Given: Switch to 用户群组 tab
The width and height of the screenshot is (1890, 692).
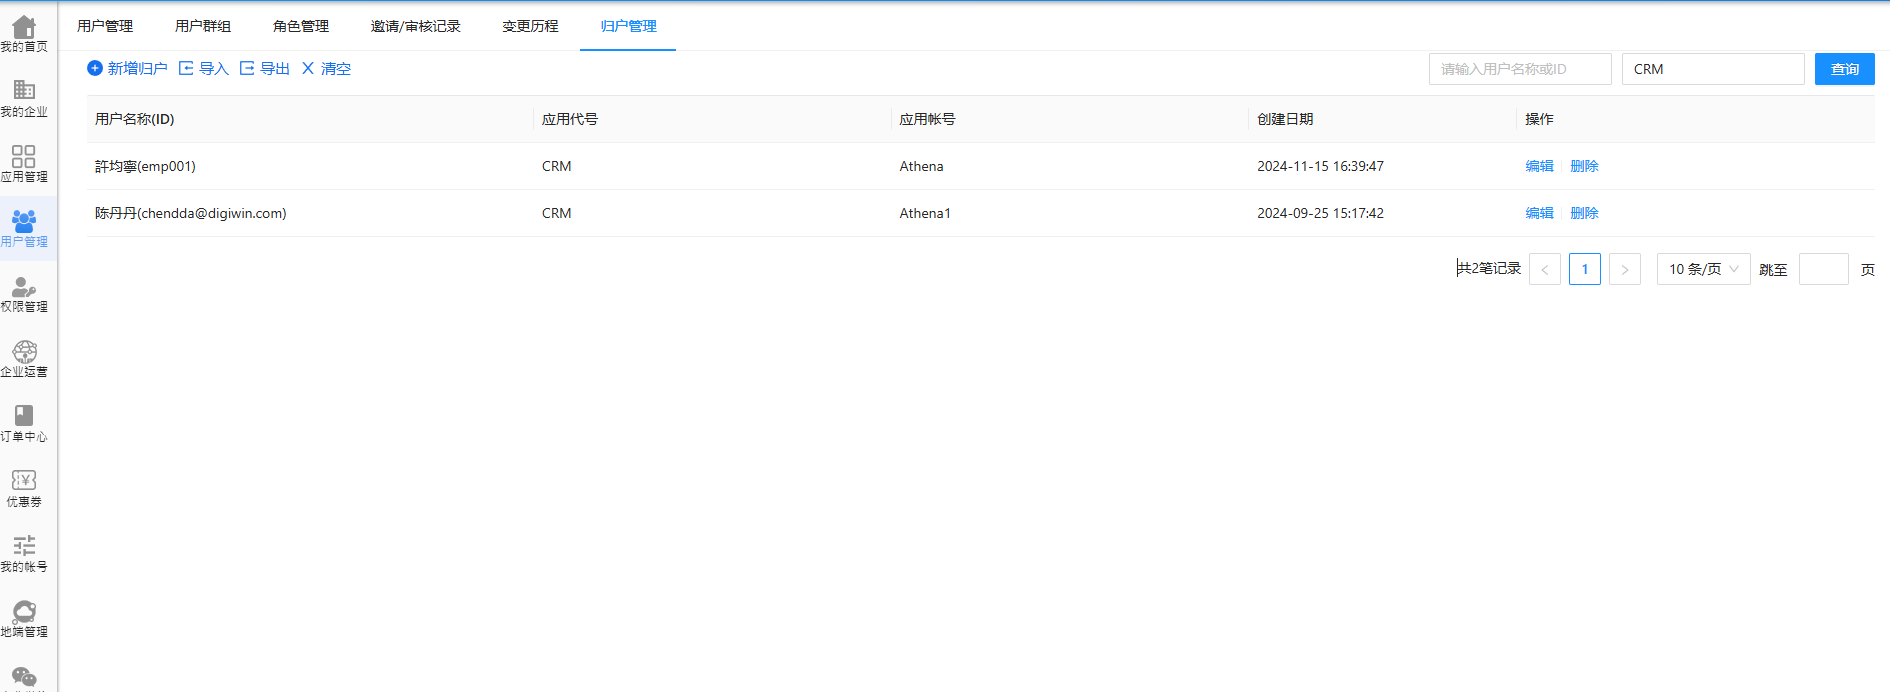Looking at the screenshot, I should (x=203, y=26).
